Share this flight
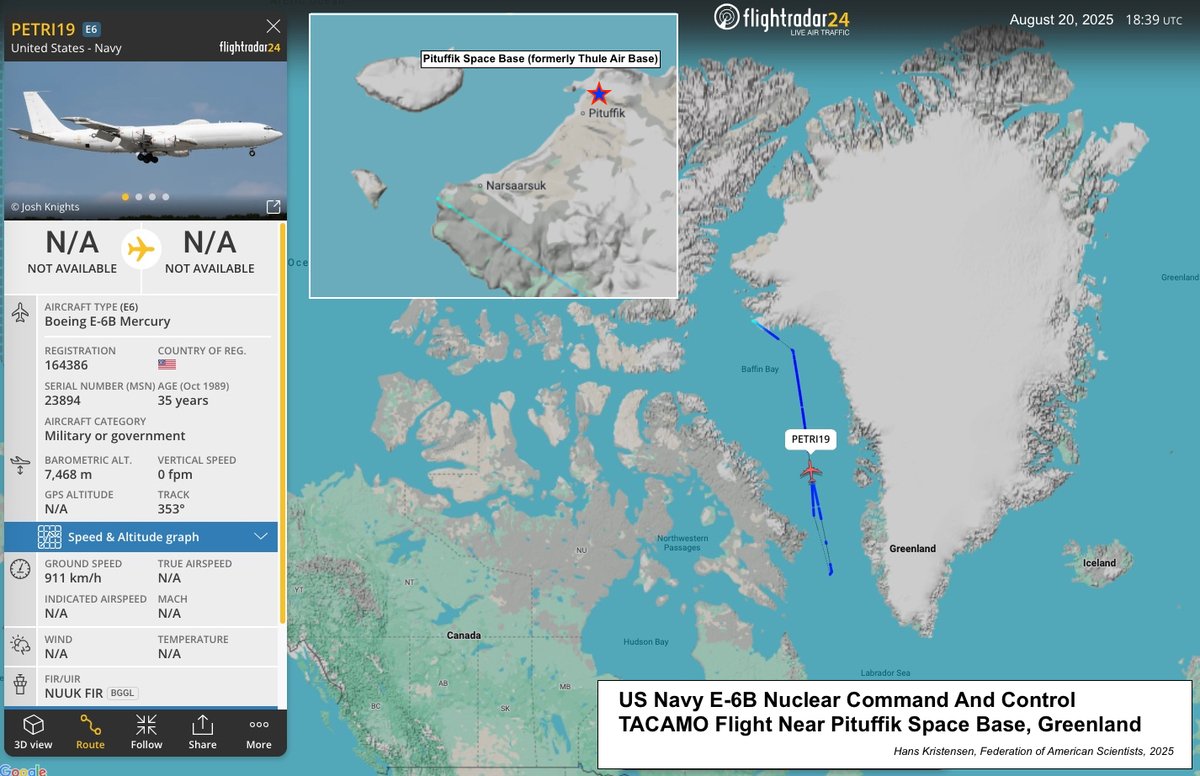Image resolution: width=1200 pixels, height=776 pixels. pyautogui.click(x=202, y=732)
